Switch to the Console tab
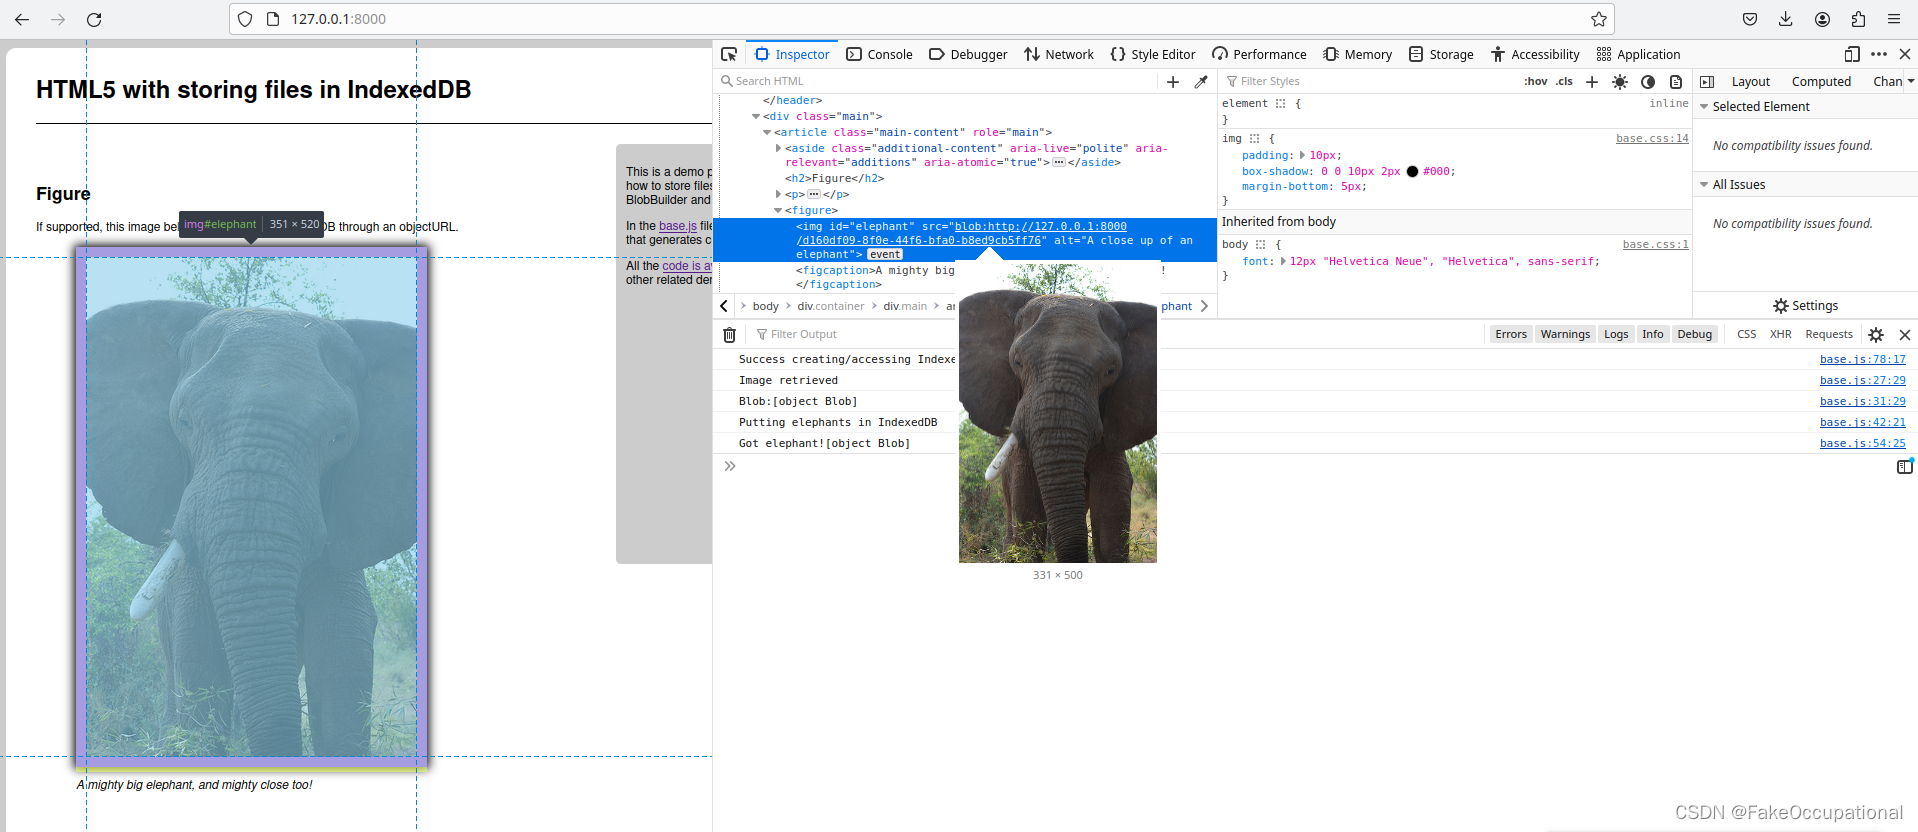 (x=879, y=54)
